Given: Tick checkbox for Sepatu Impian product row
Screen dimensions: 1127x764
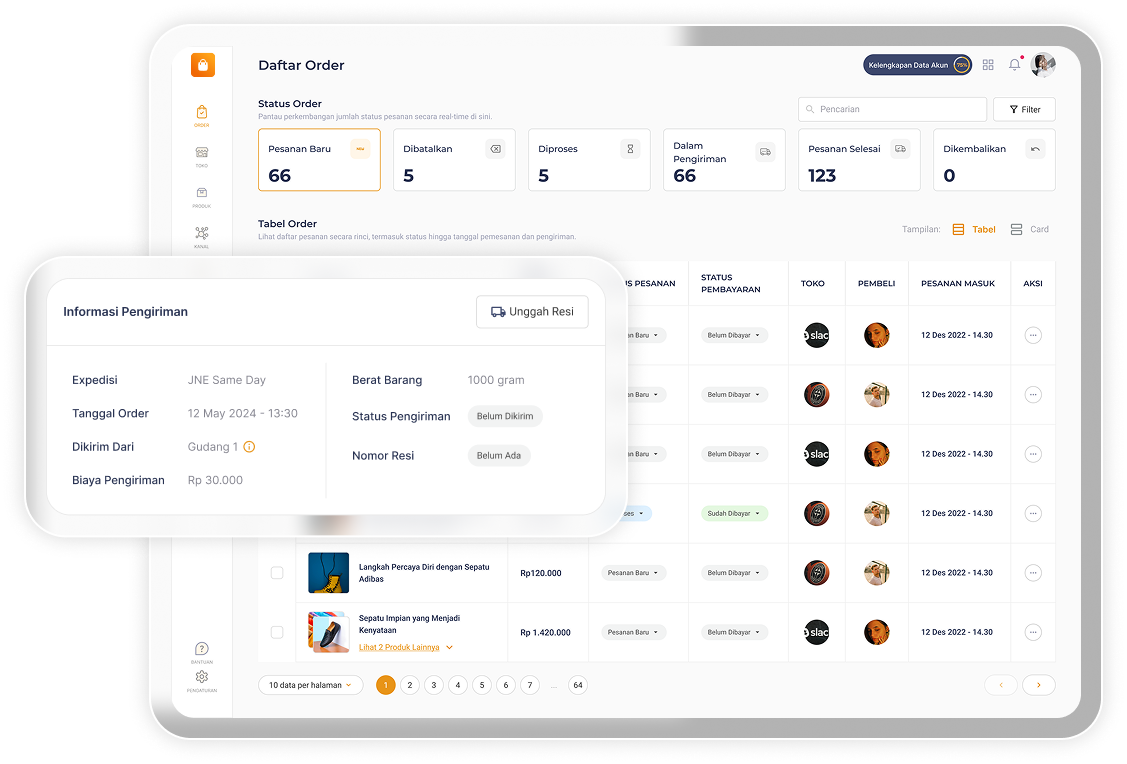Looking at the screenshot, I should [x=277, y=632].
